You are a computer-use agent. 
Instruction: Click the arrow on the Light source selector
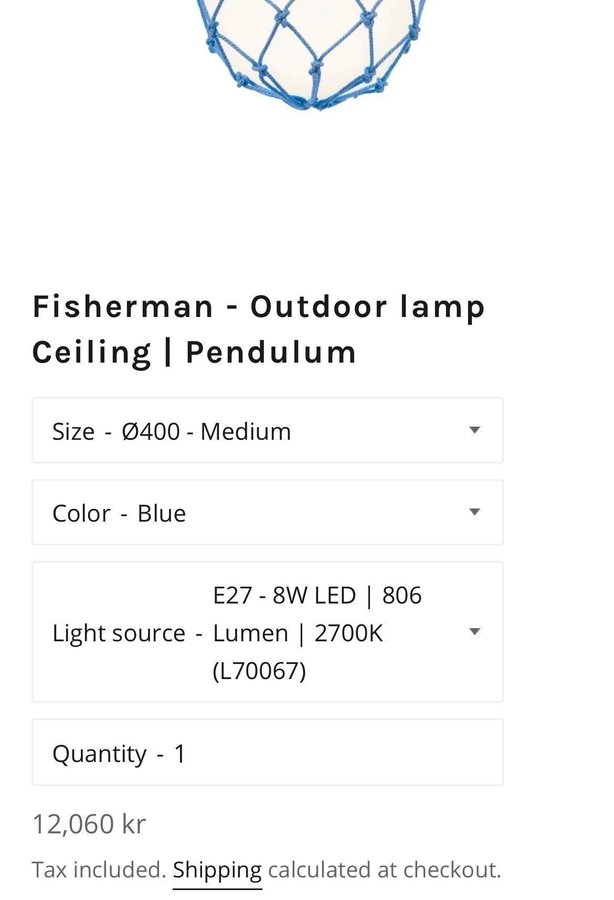[x=475, y=632]
